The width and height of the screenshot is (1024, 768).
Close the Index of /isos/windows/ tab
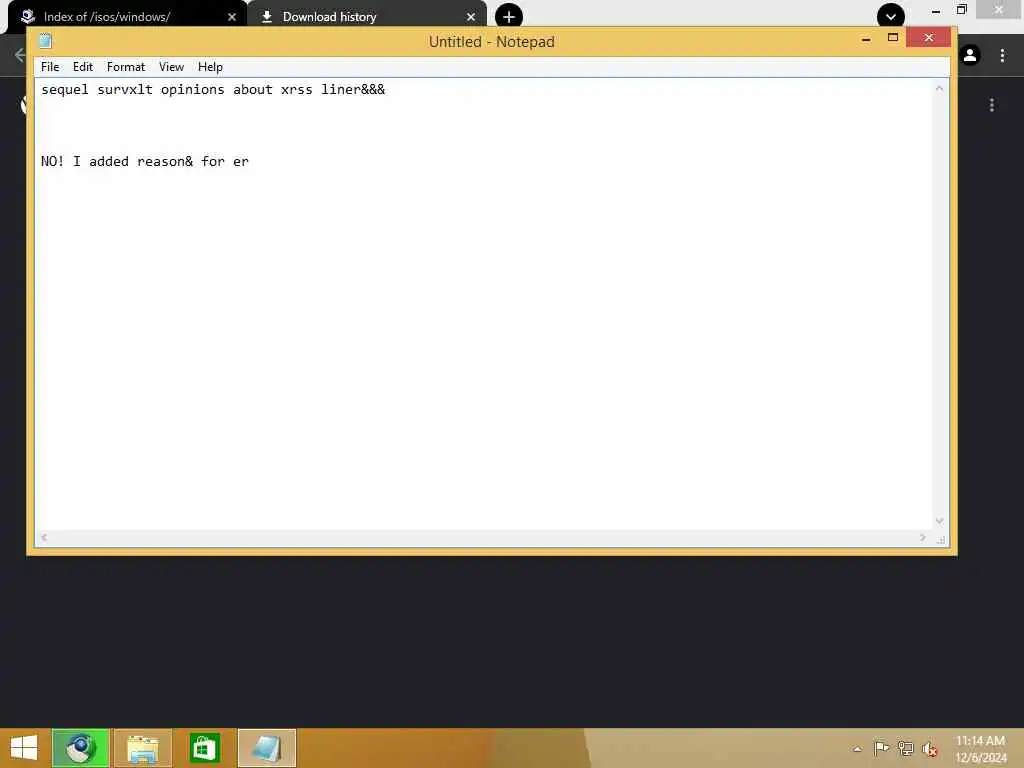click(232, 17)
